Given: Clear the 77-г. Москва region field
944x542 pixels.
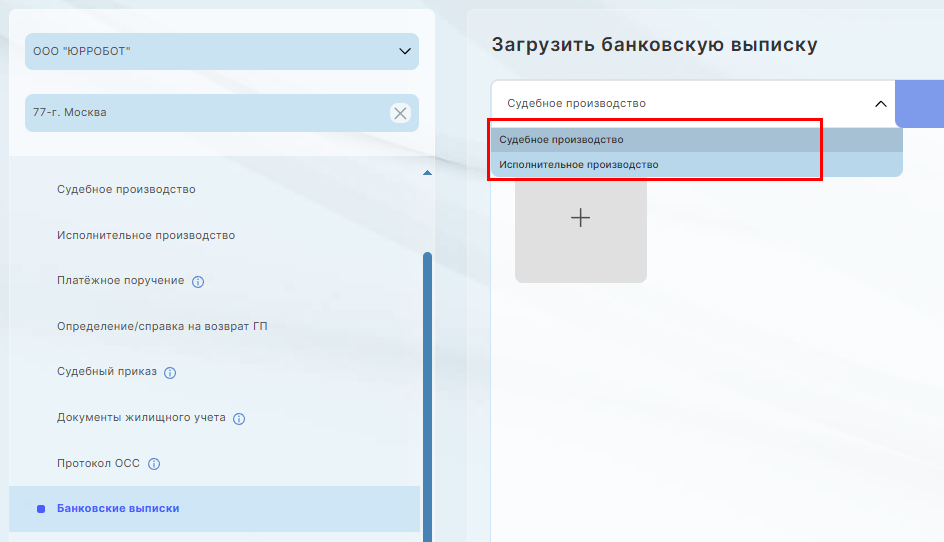Looking at the screenshot, I should [400, 113].
